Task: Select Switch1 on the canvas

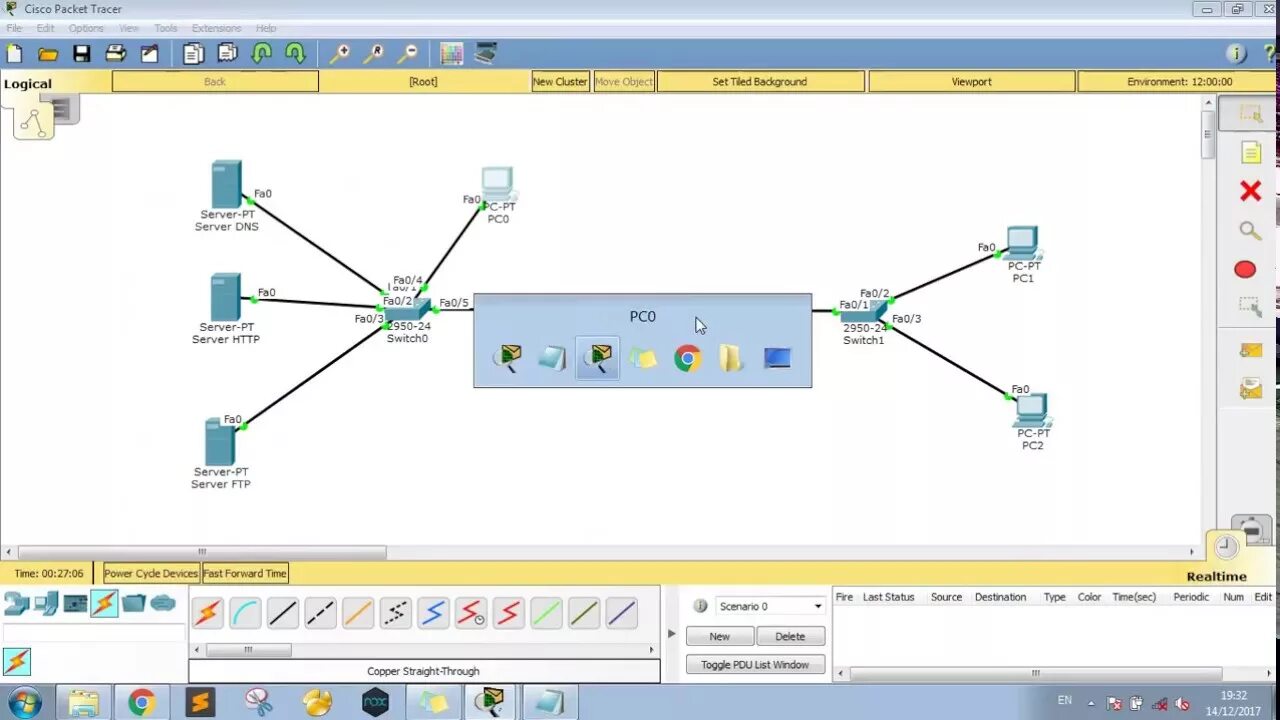Action: [864, 313]
